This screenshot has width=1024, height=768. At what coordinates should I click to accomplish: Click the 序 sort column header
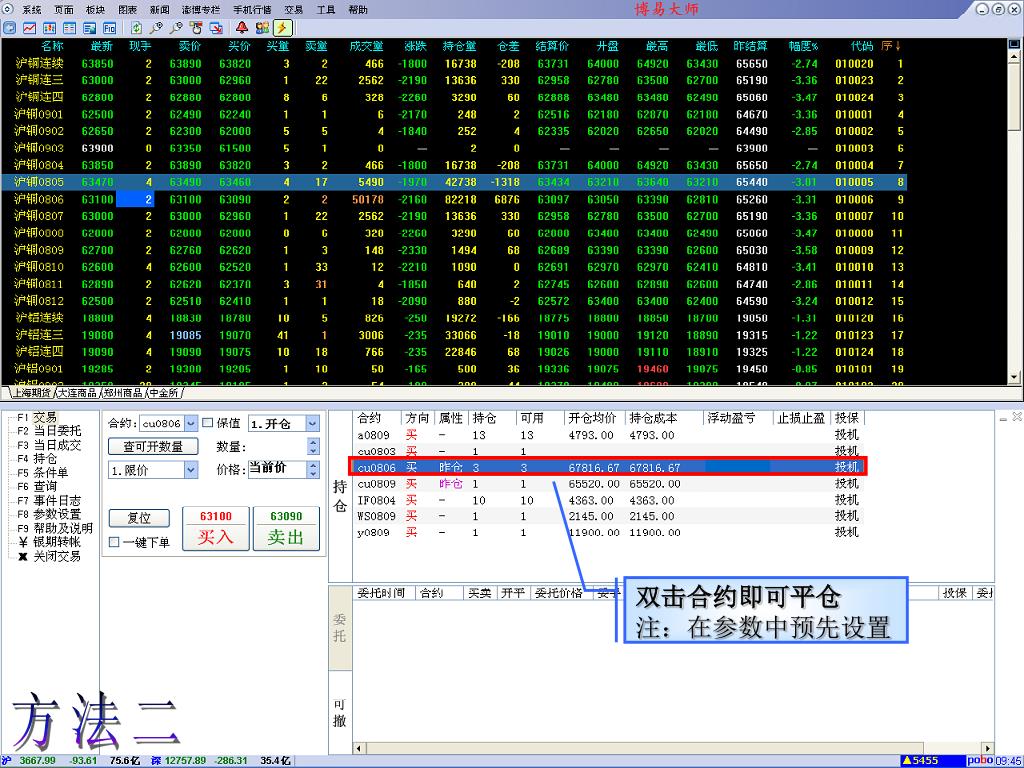point(891,46)
